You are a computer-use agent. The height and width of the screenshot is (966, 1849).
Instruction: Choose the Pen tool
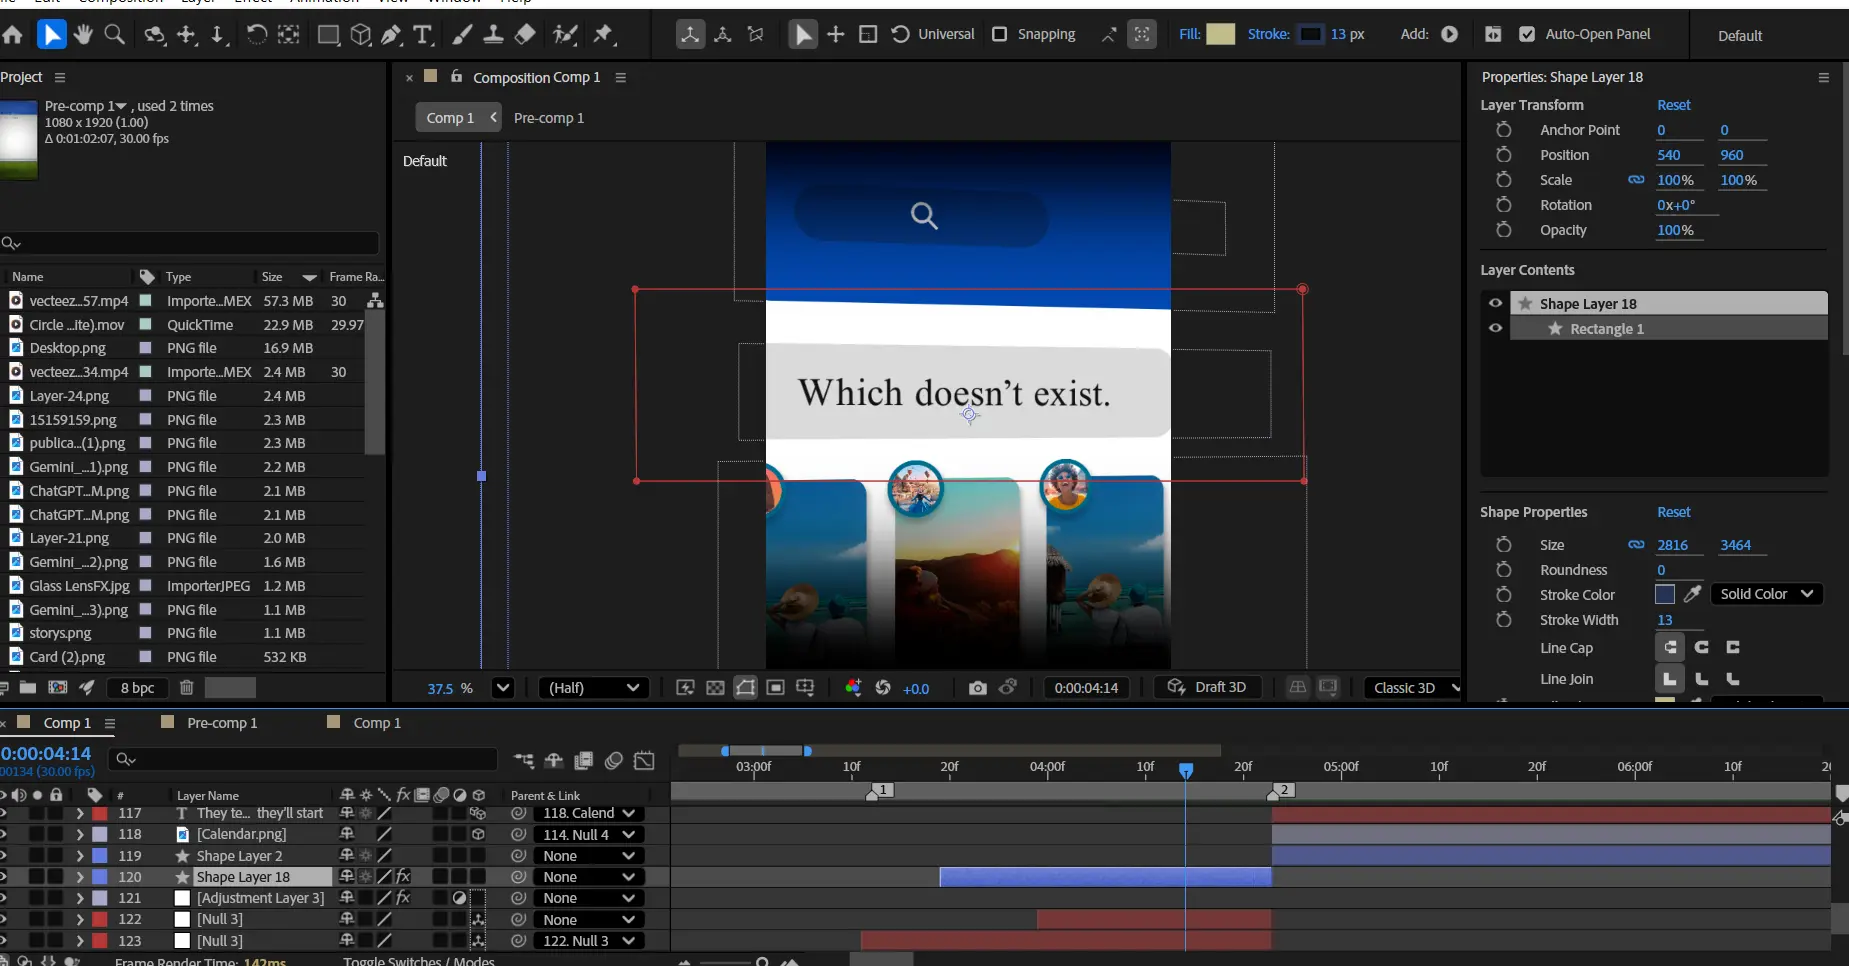(392, 35)
